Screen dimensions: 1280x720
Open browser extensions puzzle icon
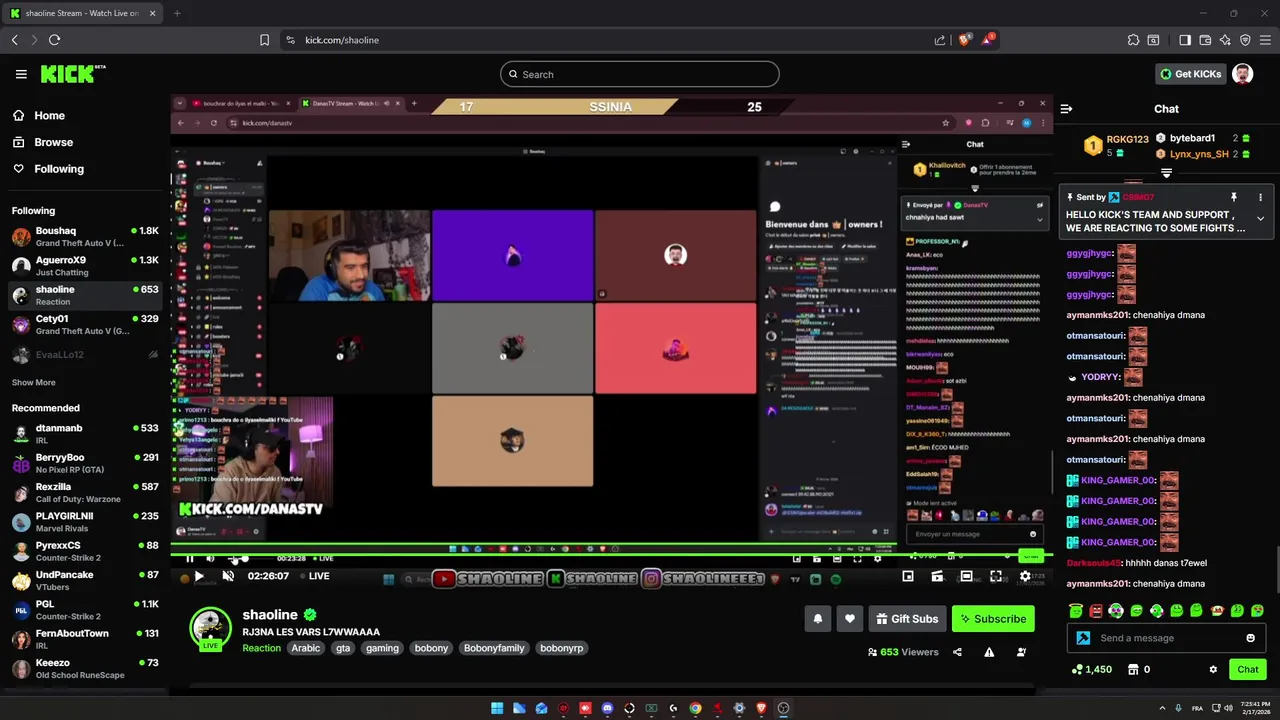tap(1133, 40)
